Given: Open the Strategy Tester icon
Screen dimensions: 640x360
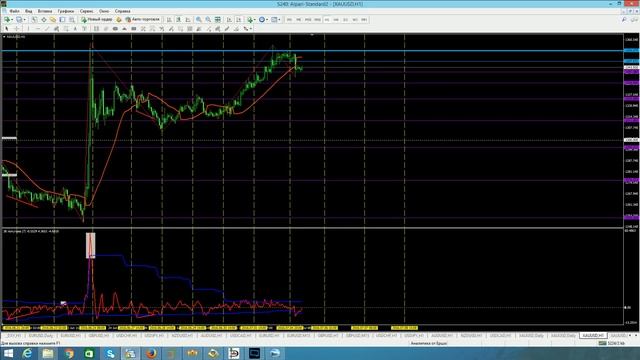Looking at the screenshot, I should click(x=72, y=20).
